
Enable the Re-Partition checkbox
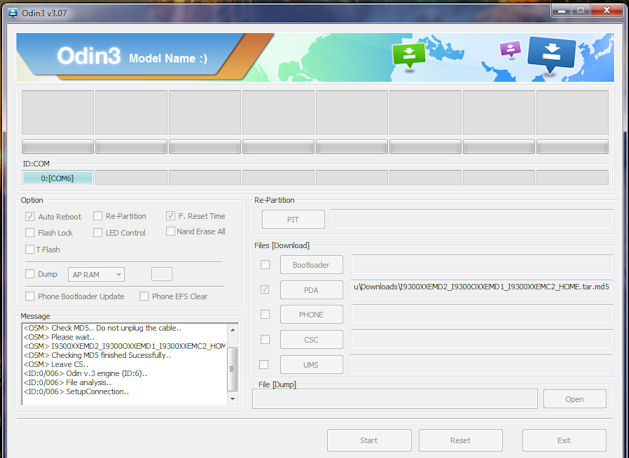pos(97,216)
